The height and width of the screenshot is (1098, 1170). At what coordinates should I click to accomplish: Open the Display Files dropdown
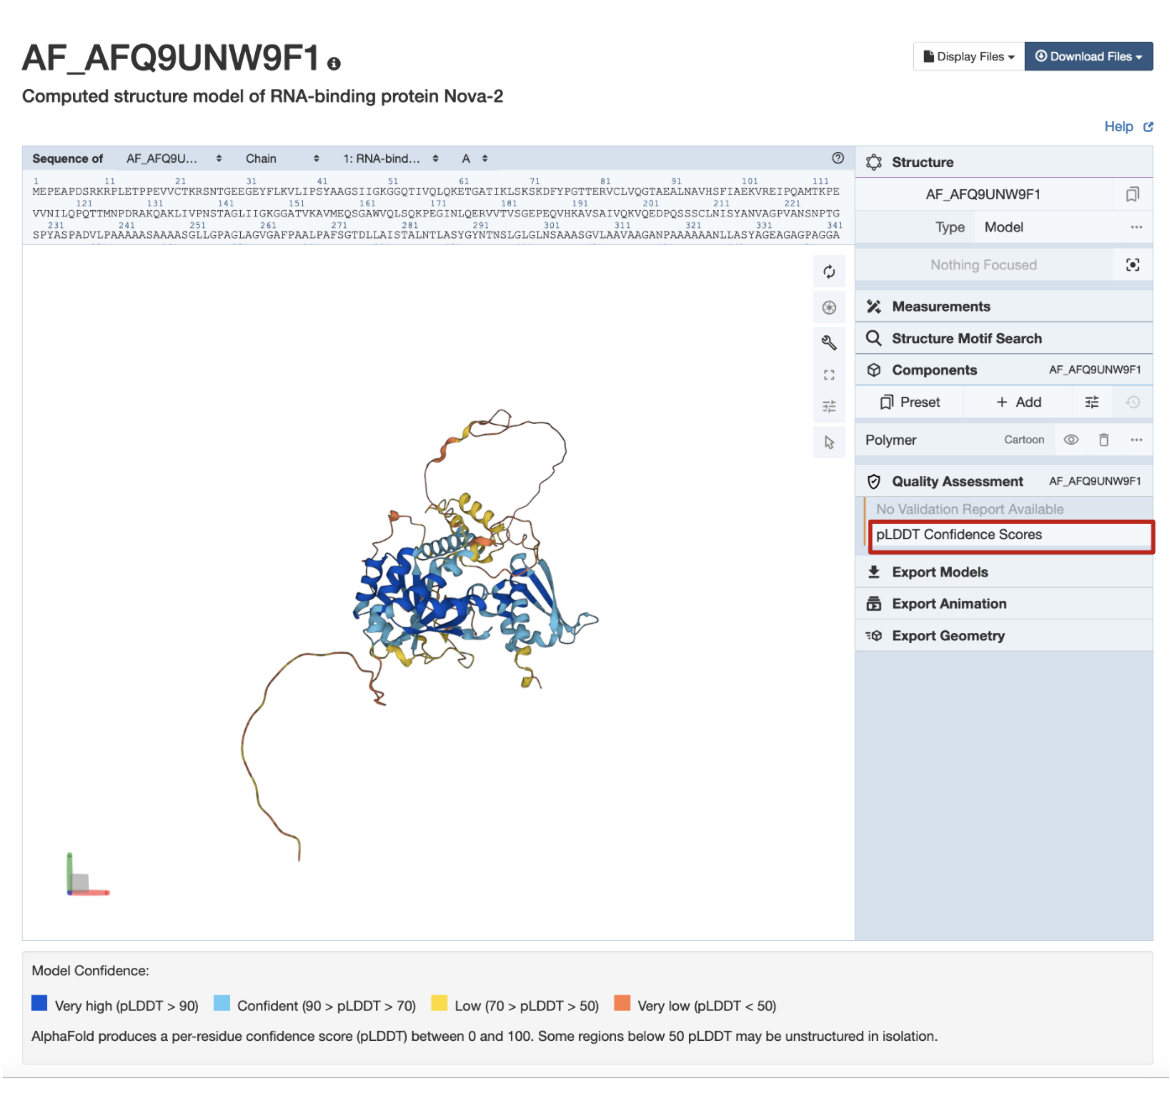968,57
